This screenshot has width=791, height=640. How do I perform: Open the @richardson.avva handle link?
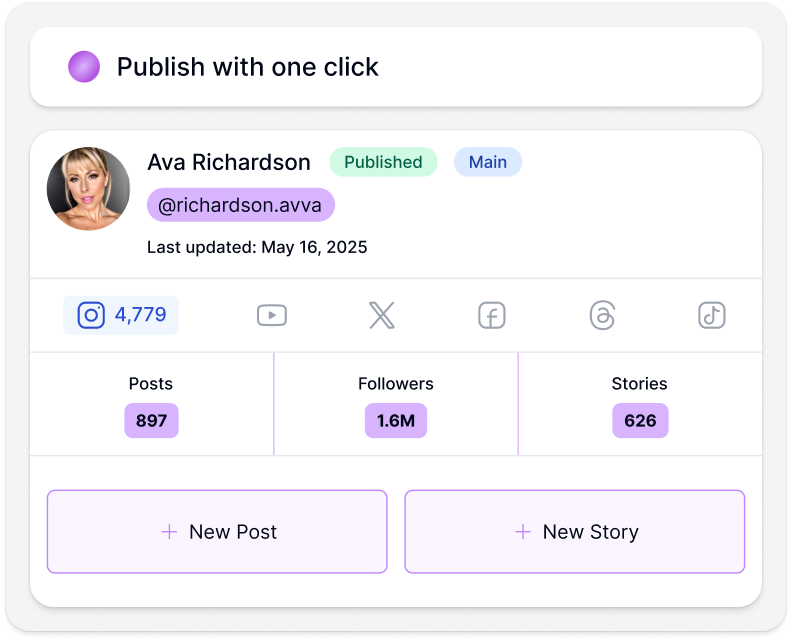[x=241, y=205]
